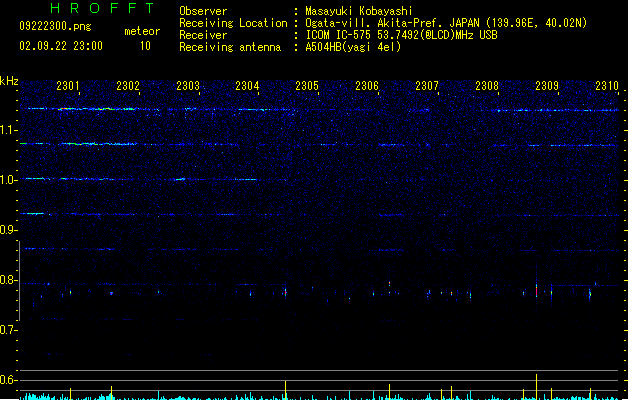The width and height of the screenshot is (629, 400).
Task: Click the 2306 time marker
Action: click(x=367, y=86)
